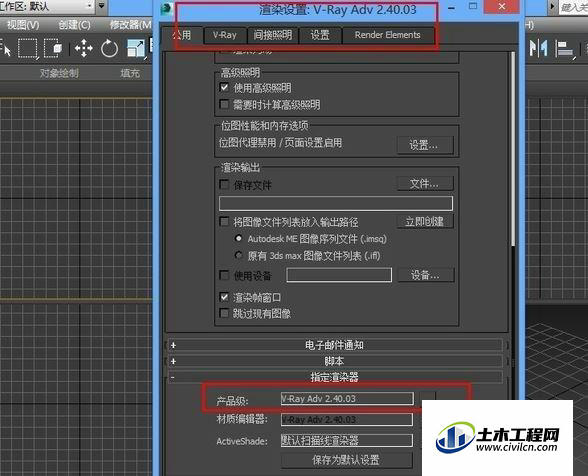Click the ActiveShade renderer field

pyautogui.click(x=347, y=440)
